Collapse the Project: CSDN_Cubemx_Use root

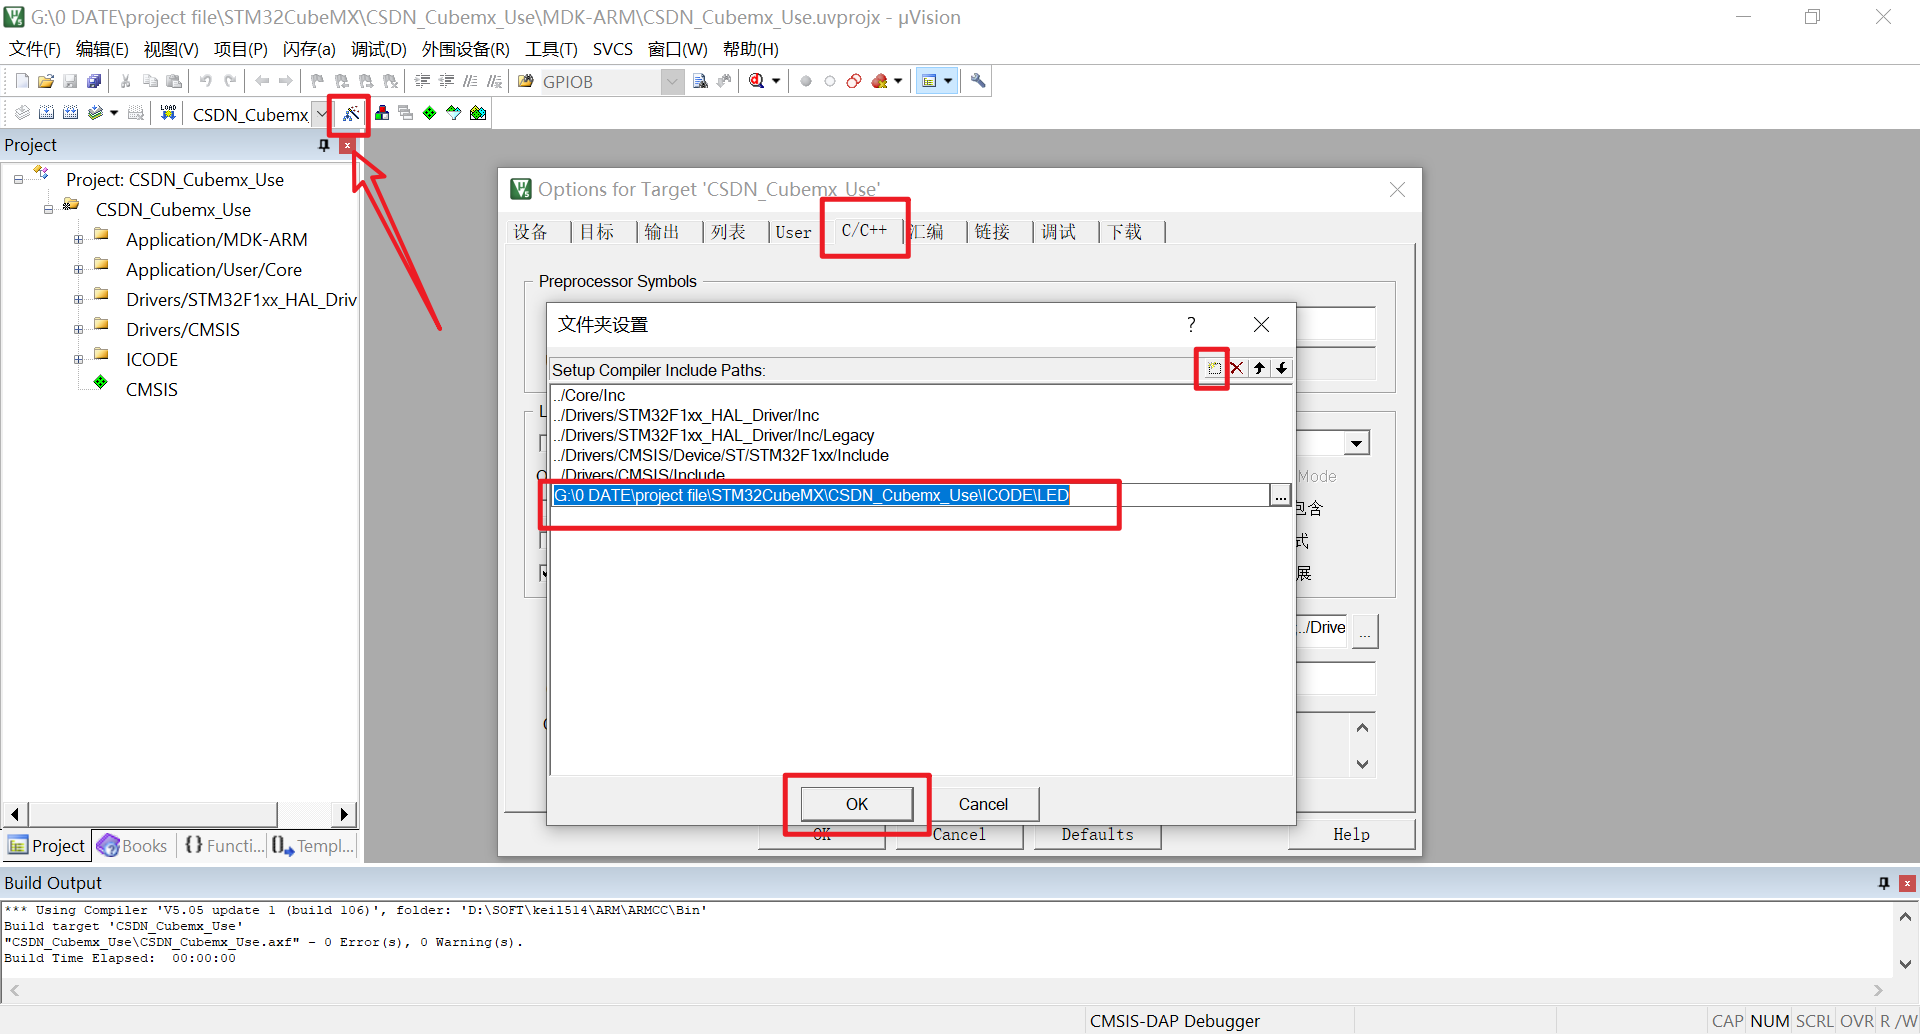click(18, 180)
